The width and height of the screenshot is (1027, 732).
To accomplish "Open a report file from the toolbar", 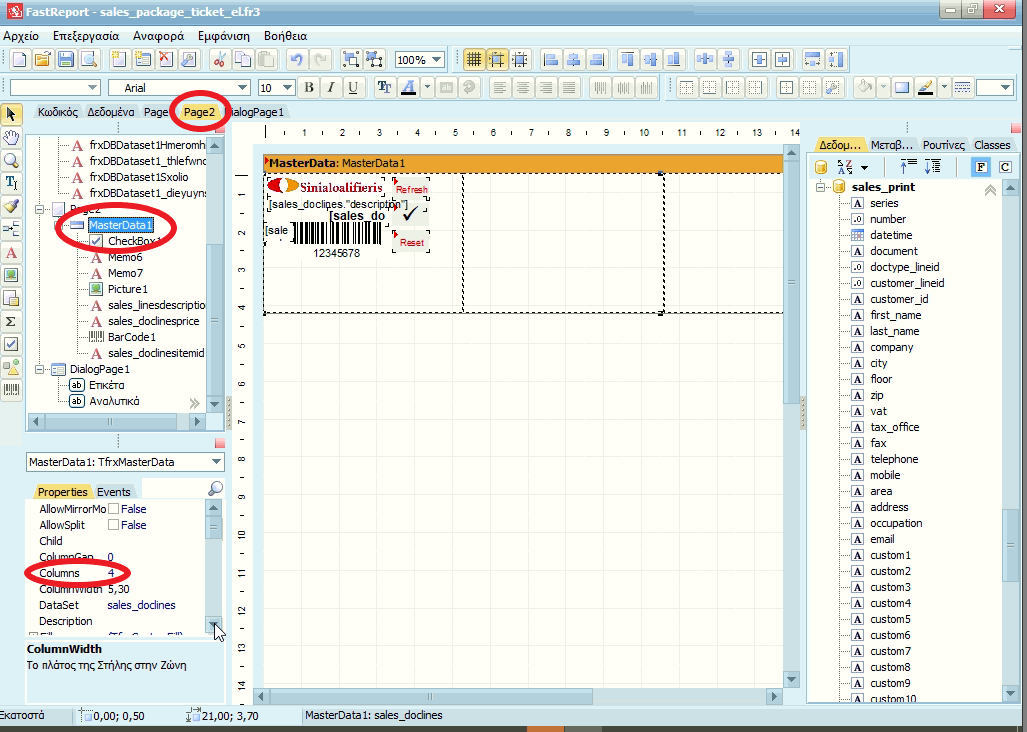I will (x=42, y=60).
